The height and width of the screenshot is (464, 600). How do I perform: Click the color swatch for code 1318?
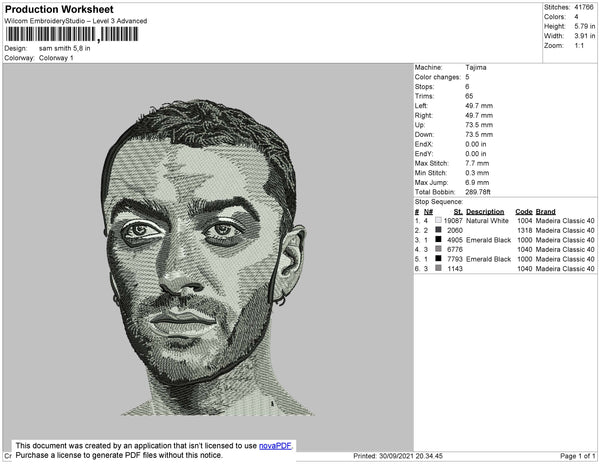click(438, 230)
